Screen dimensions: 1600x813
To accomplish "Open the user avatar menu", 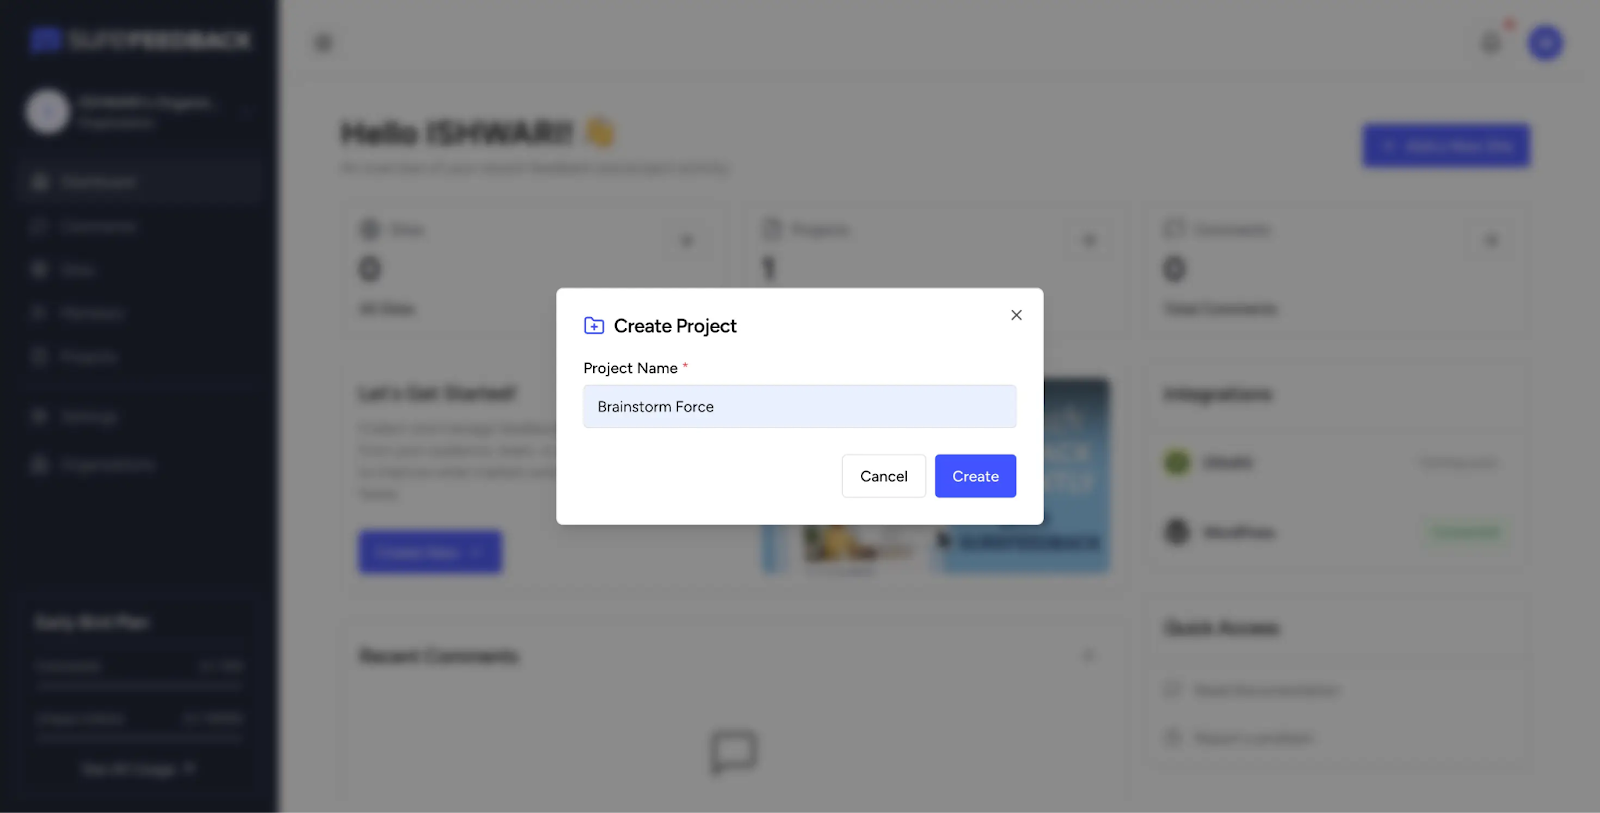I will (1545, 43).
